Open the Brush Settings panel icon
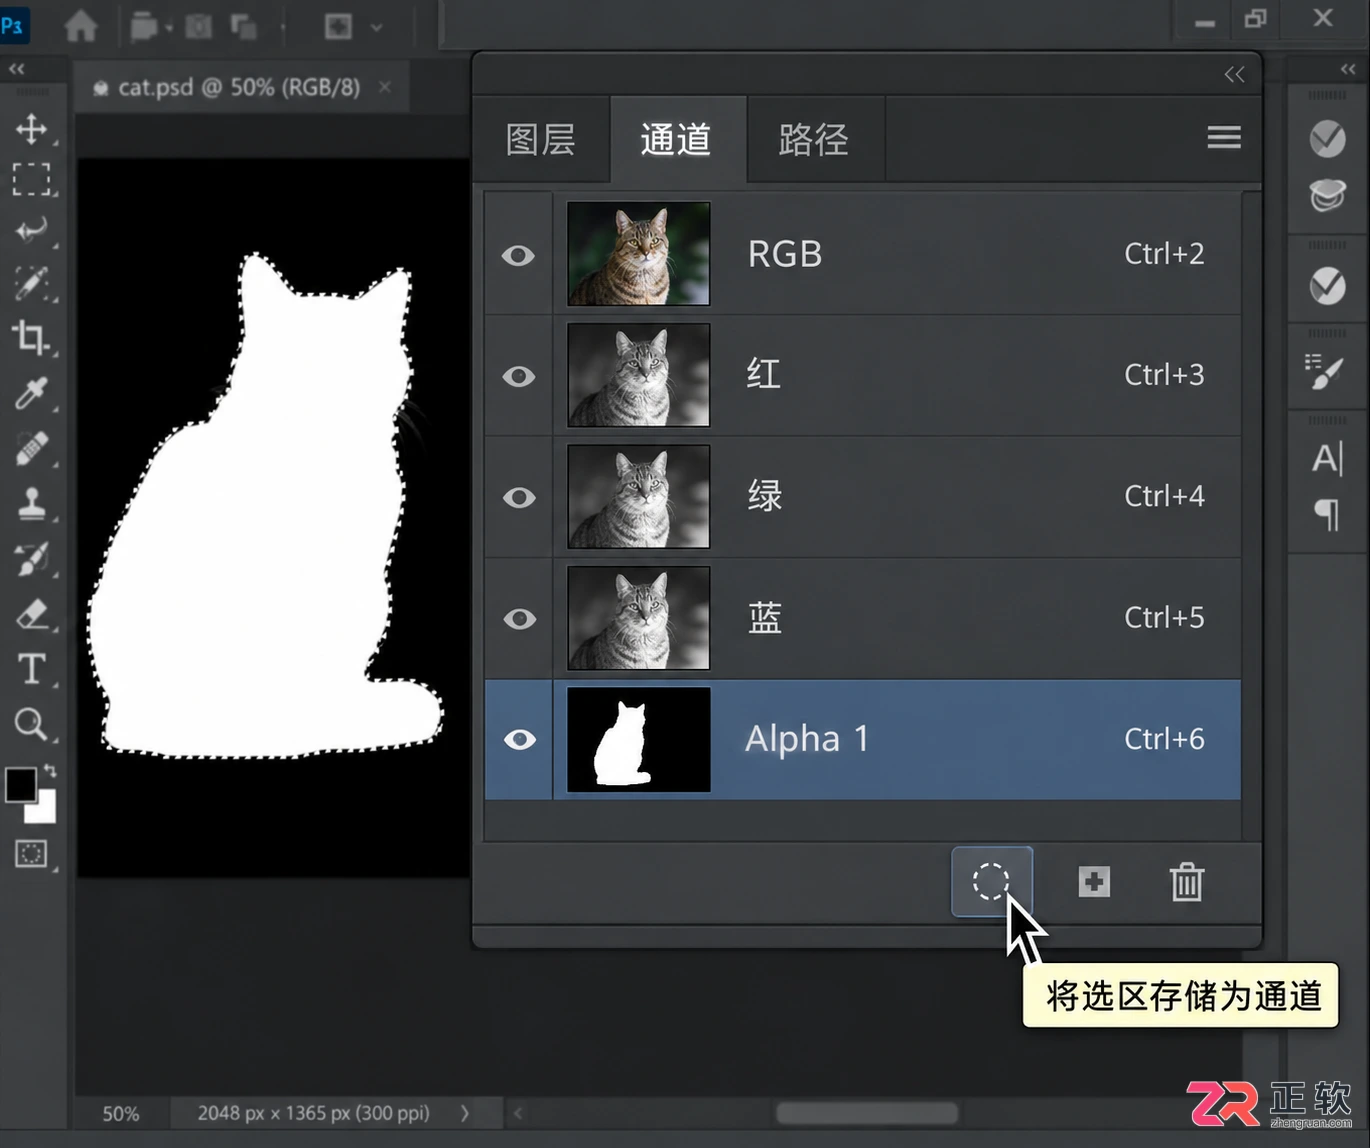 1327,372
